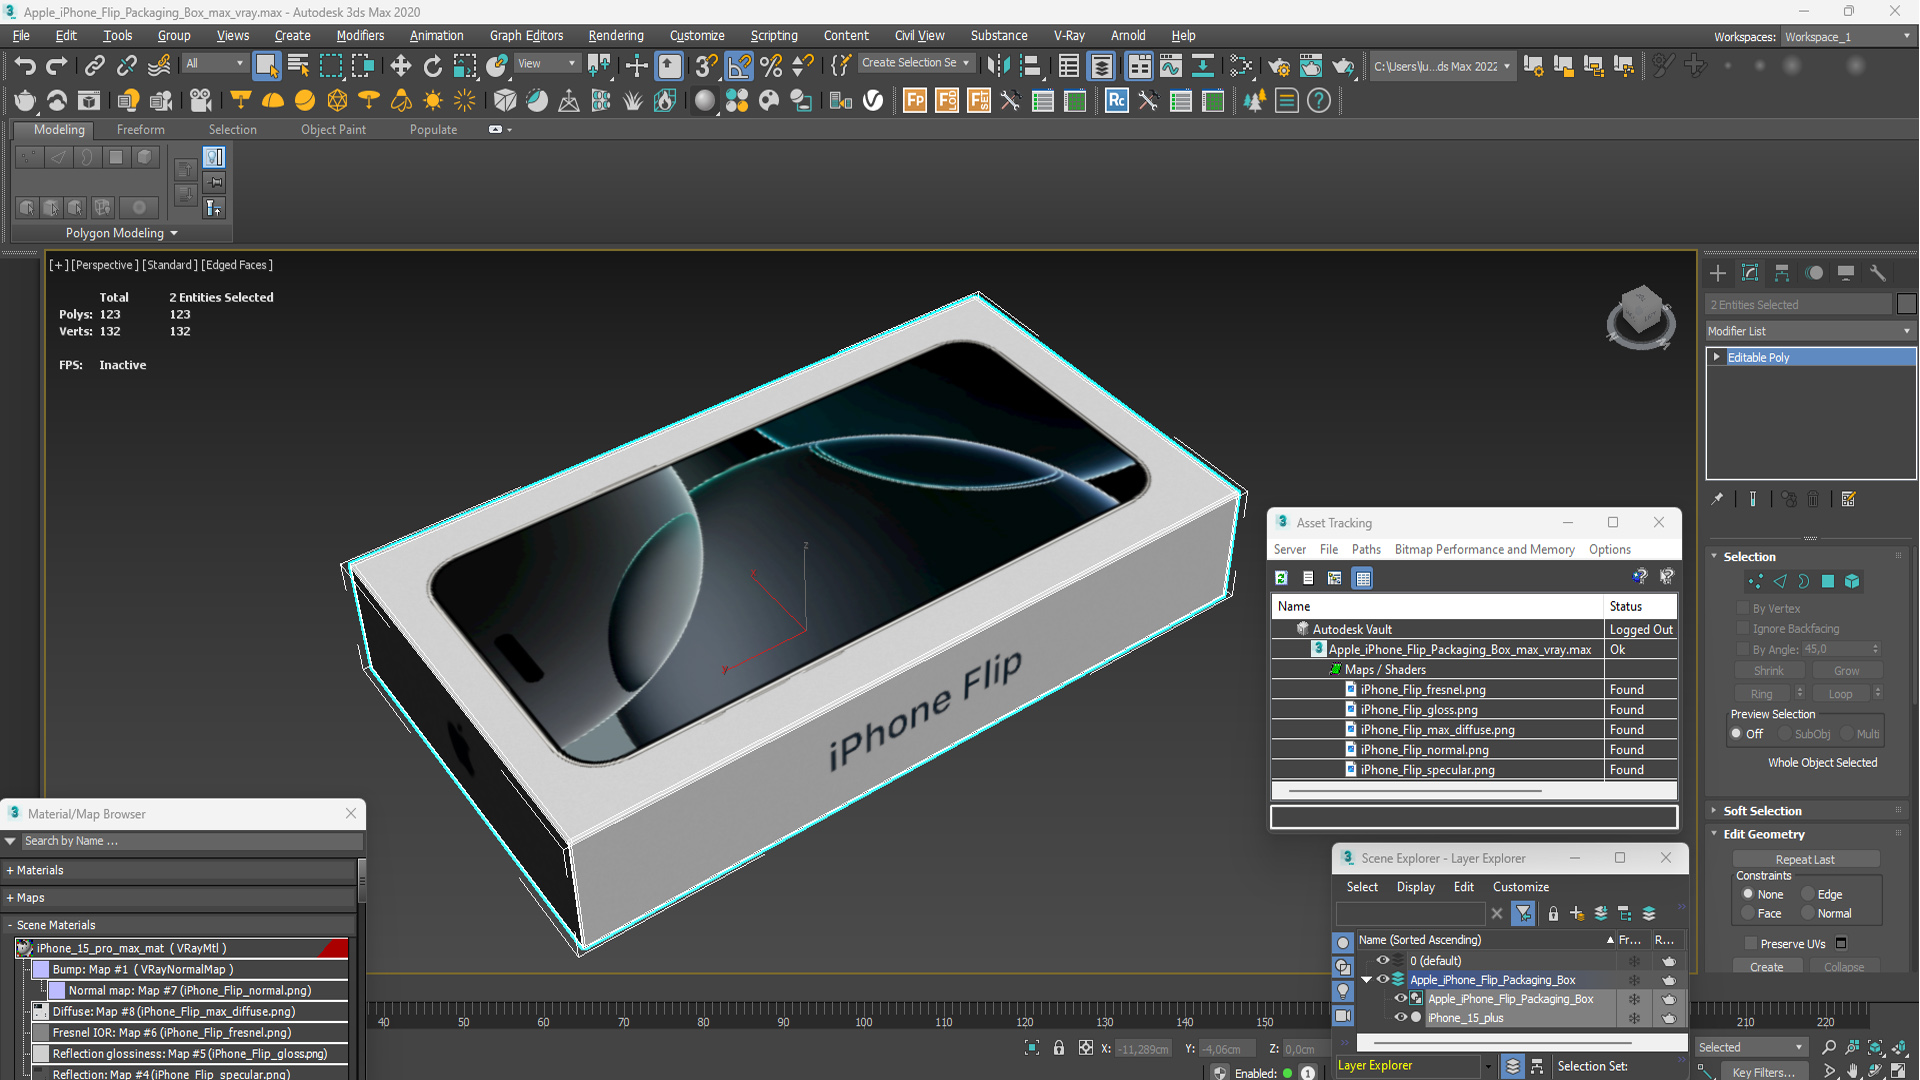
Task: Refresh the Asset Tracking list
Action: click(1281, 578)
